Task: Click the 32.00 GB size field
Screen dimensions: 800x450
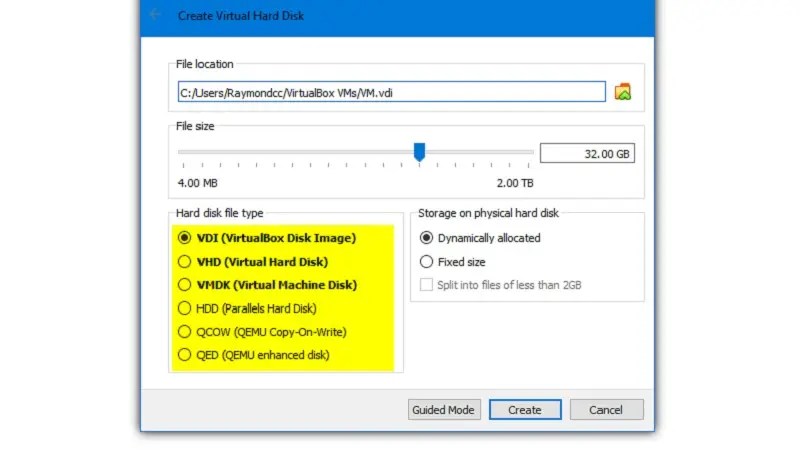Action: point(587,154)
